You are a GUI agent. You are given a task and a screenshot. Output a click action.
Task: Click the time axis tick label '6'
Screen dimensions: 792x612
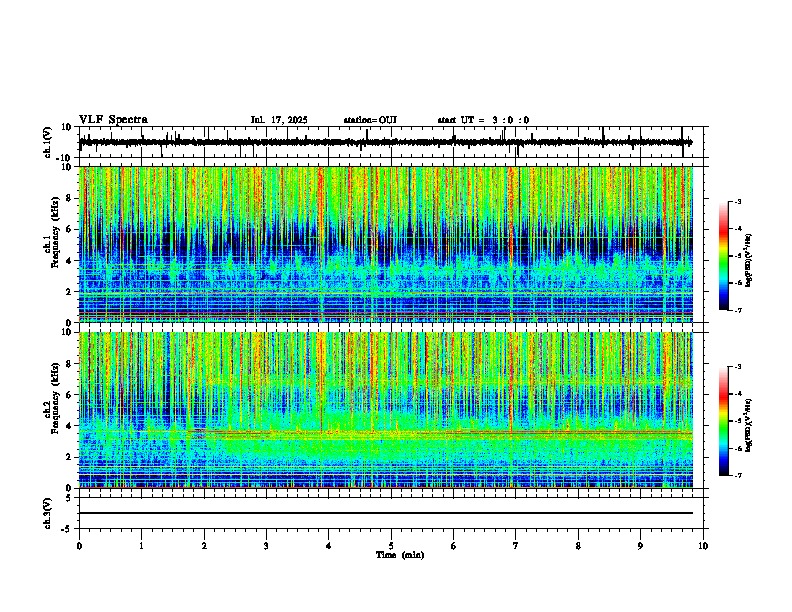pyautogui.click(x=454, y=546)
